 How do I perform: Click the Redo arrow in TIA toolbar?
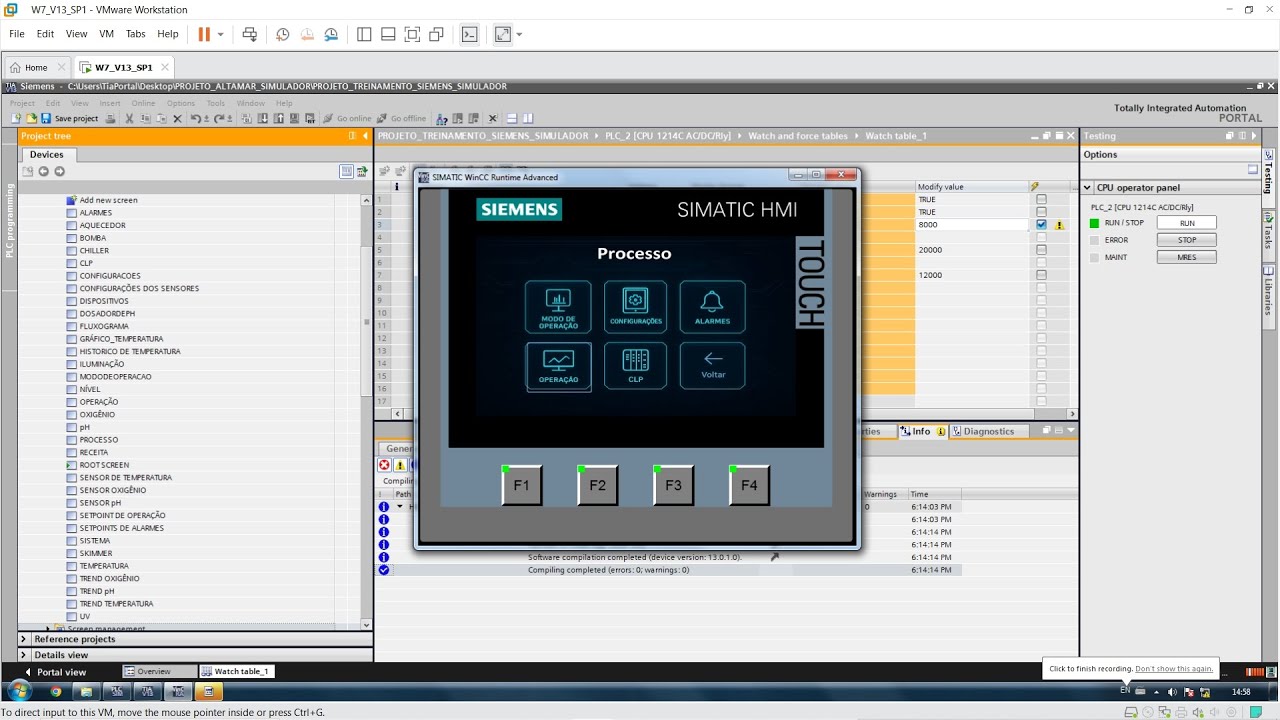click(x=220, y=118)
